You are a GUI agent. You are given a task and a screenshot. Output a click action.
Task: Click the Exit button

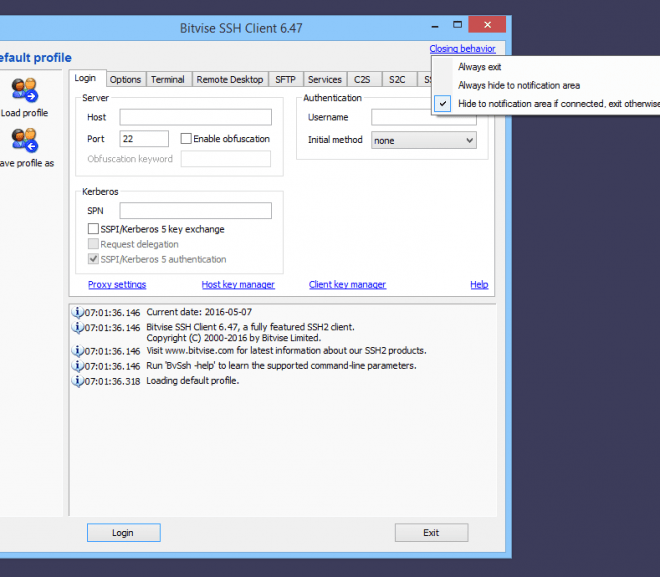[431, 532]
